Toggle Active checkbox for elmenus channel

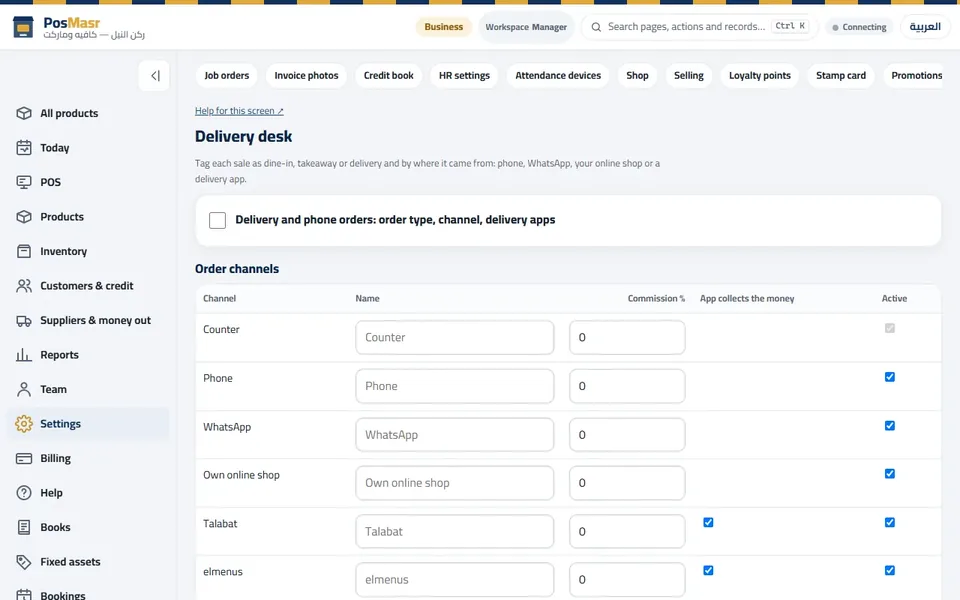(x=890, y=571)
